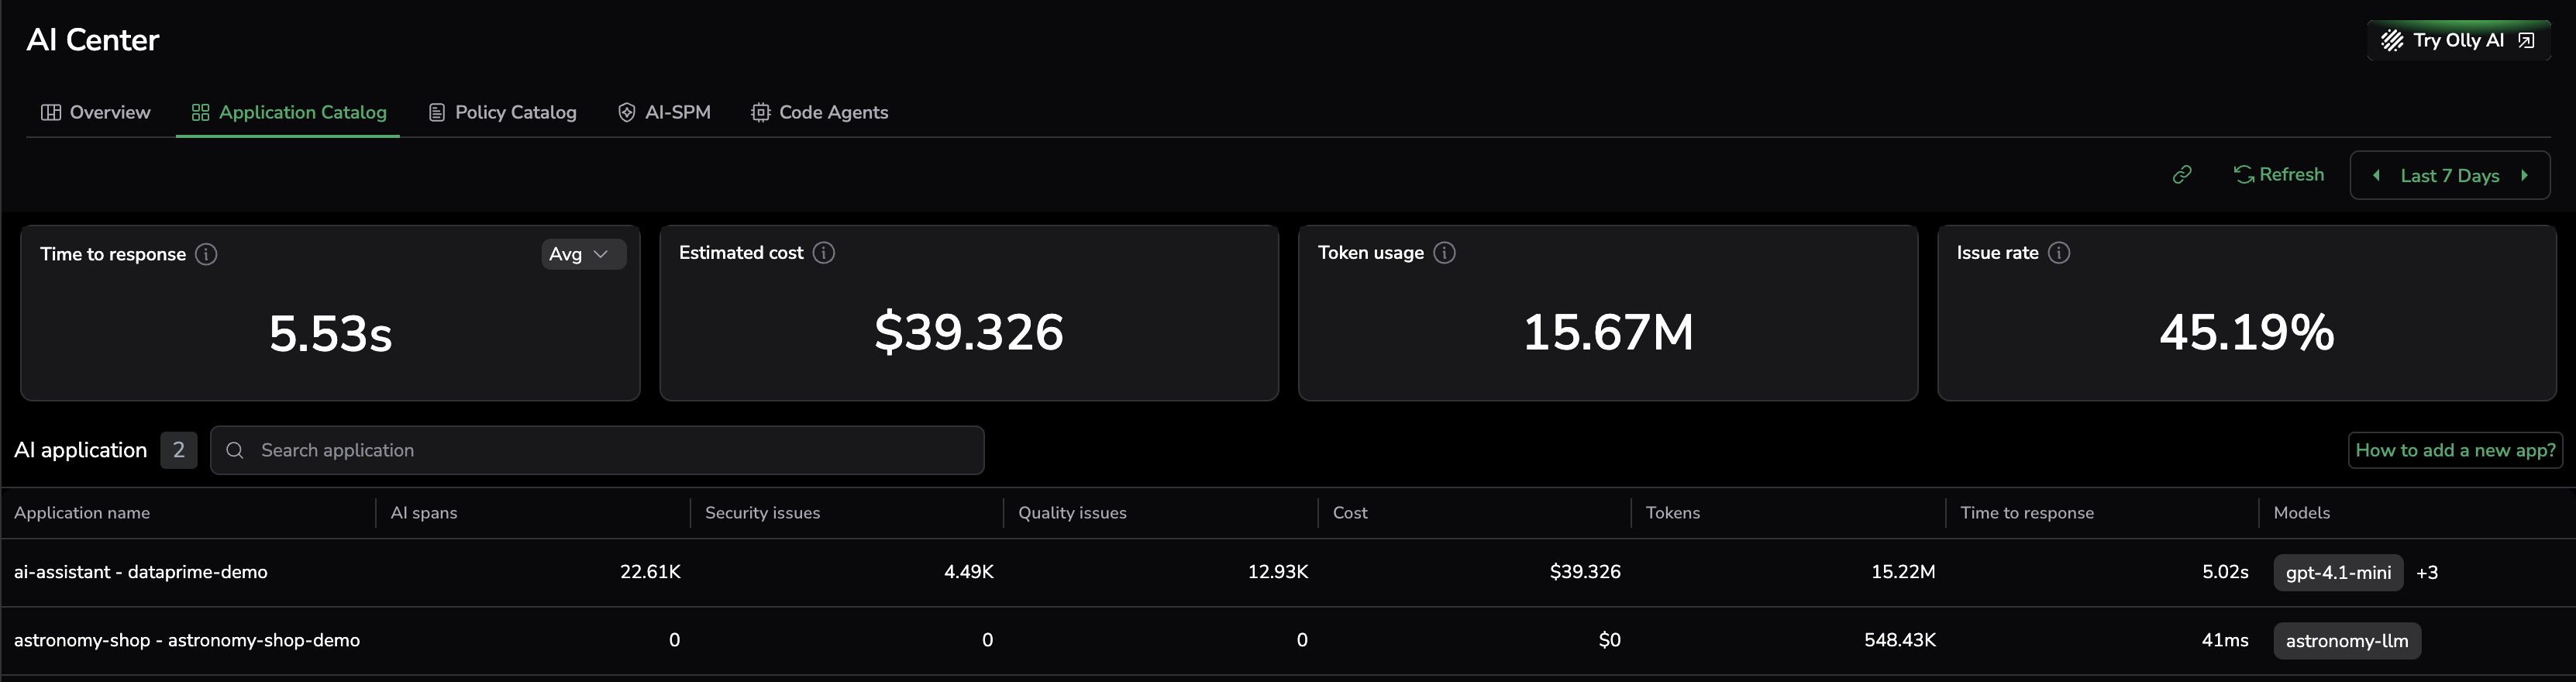Open the Last 7 Days time picker
The image size is (2576, 682).
coord(2449,176)
